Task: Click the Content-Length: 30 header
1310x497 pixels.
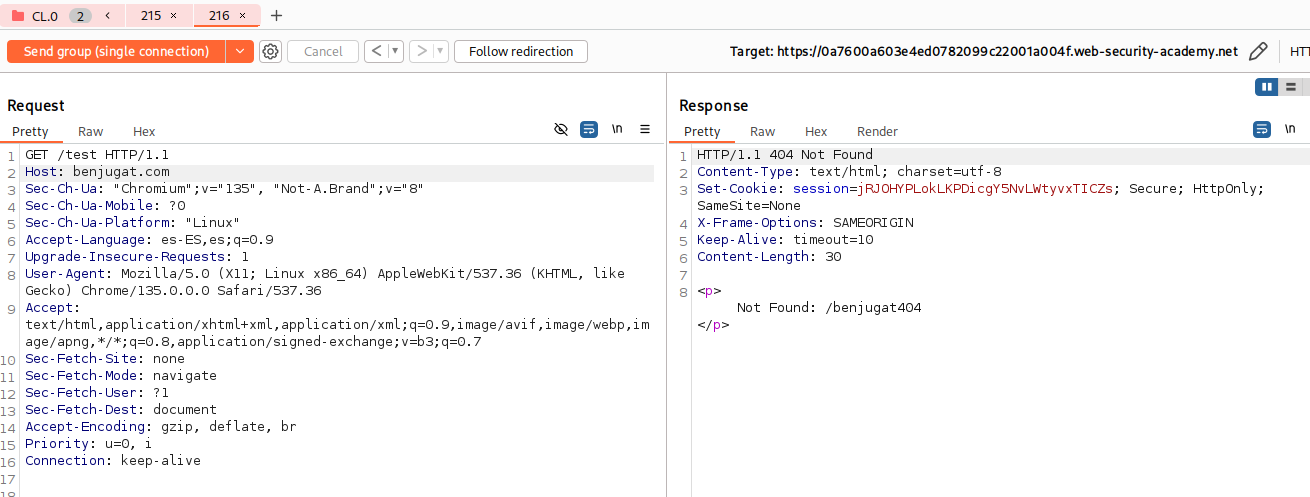Action: click(769, 257)
